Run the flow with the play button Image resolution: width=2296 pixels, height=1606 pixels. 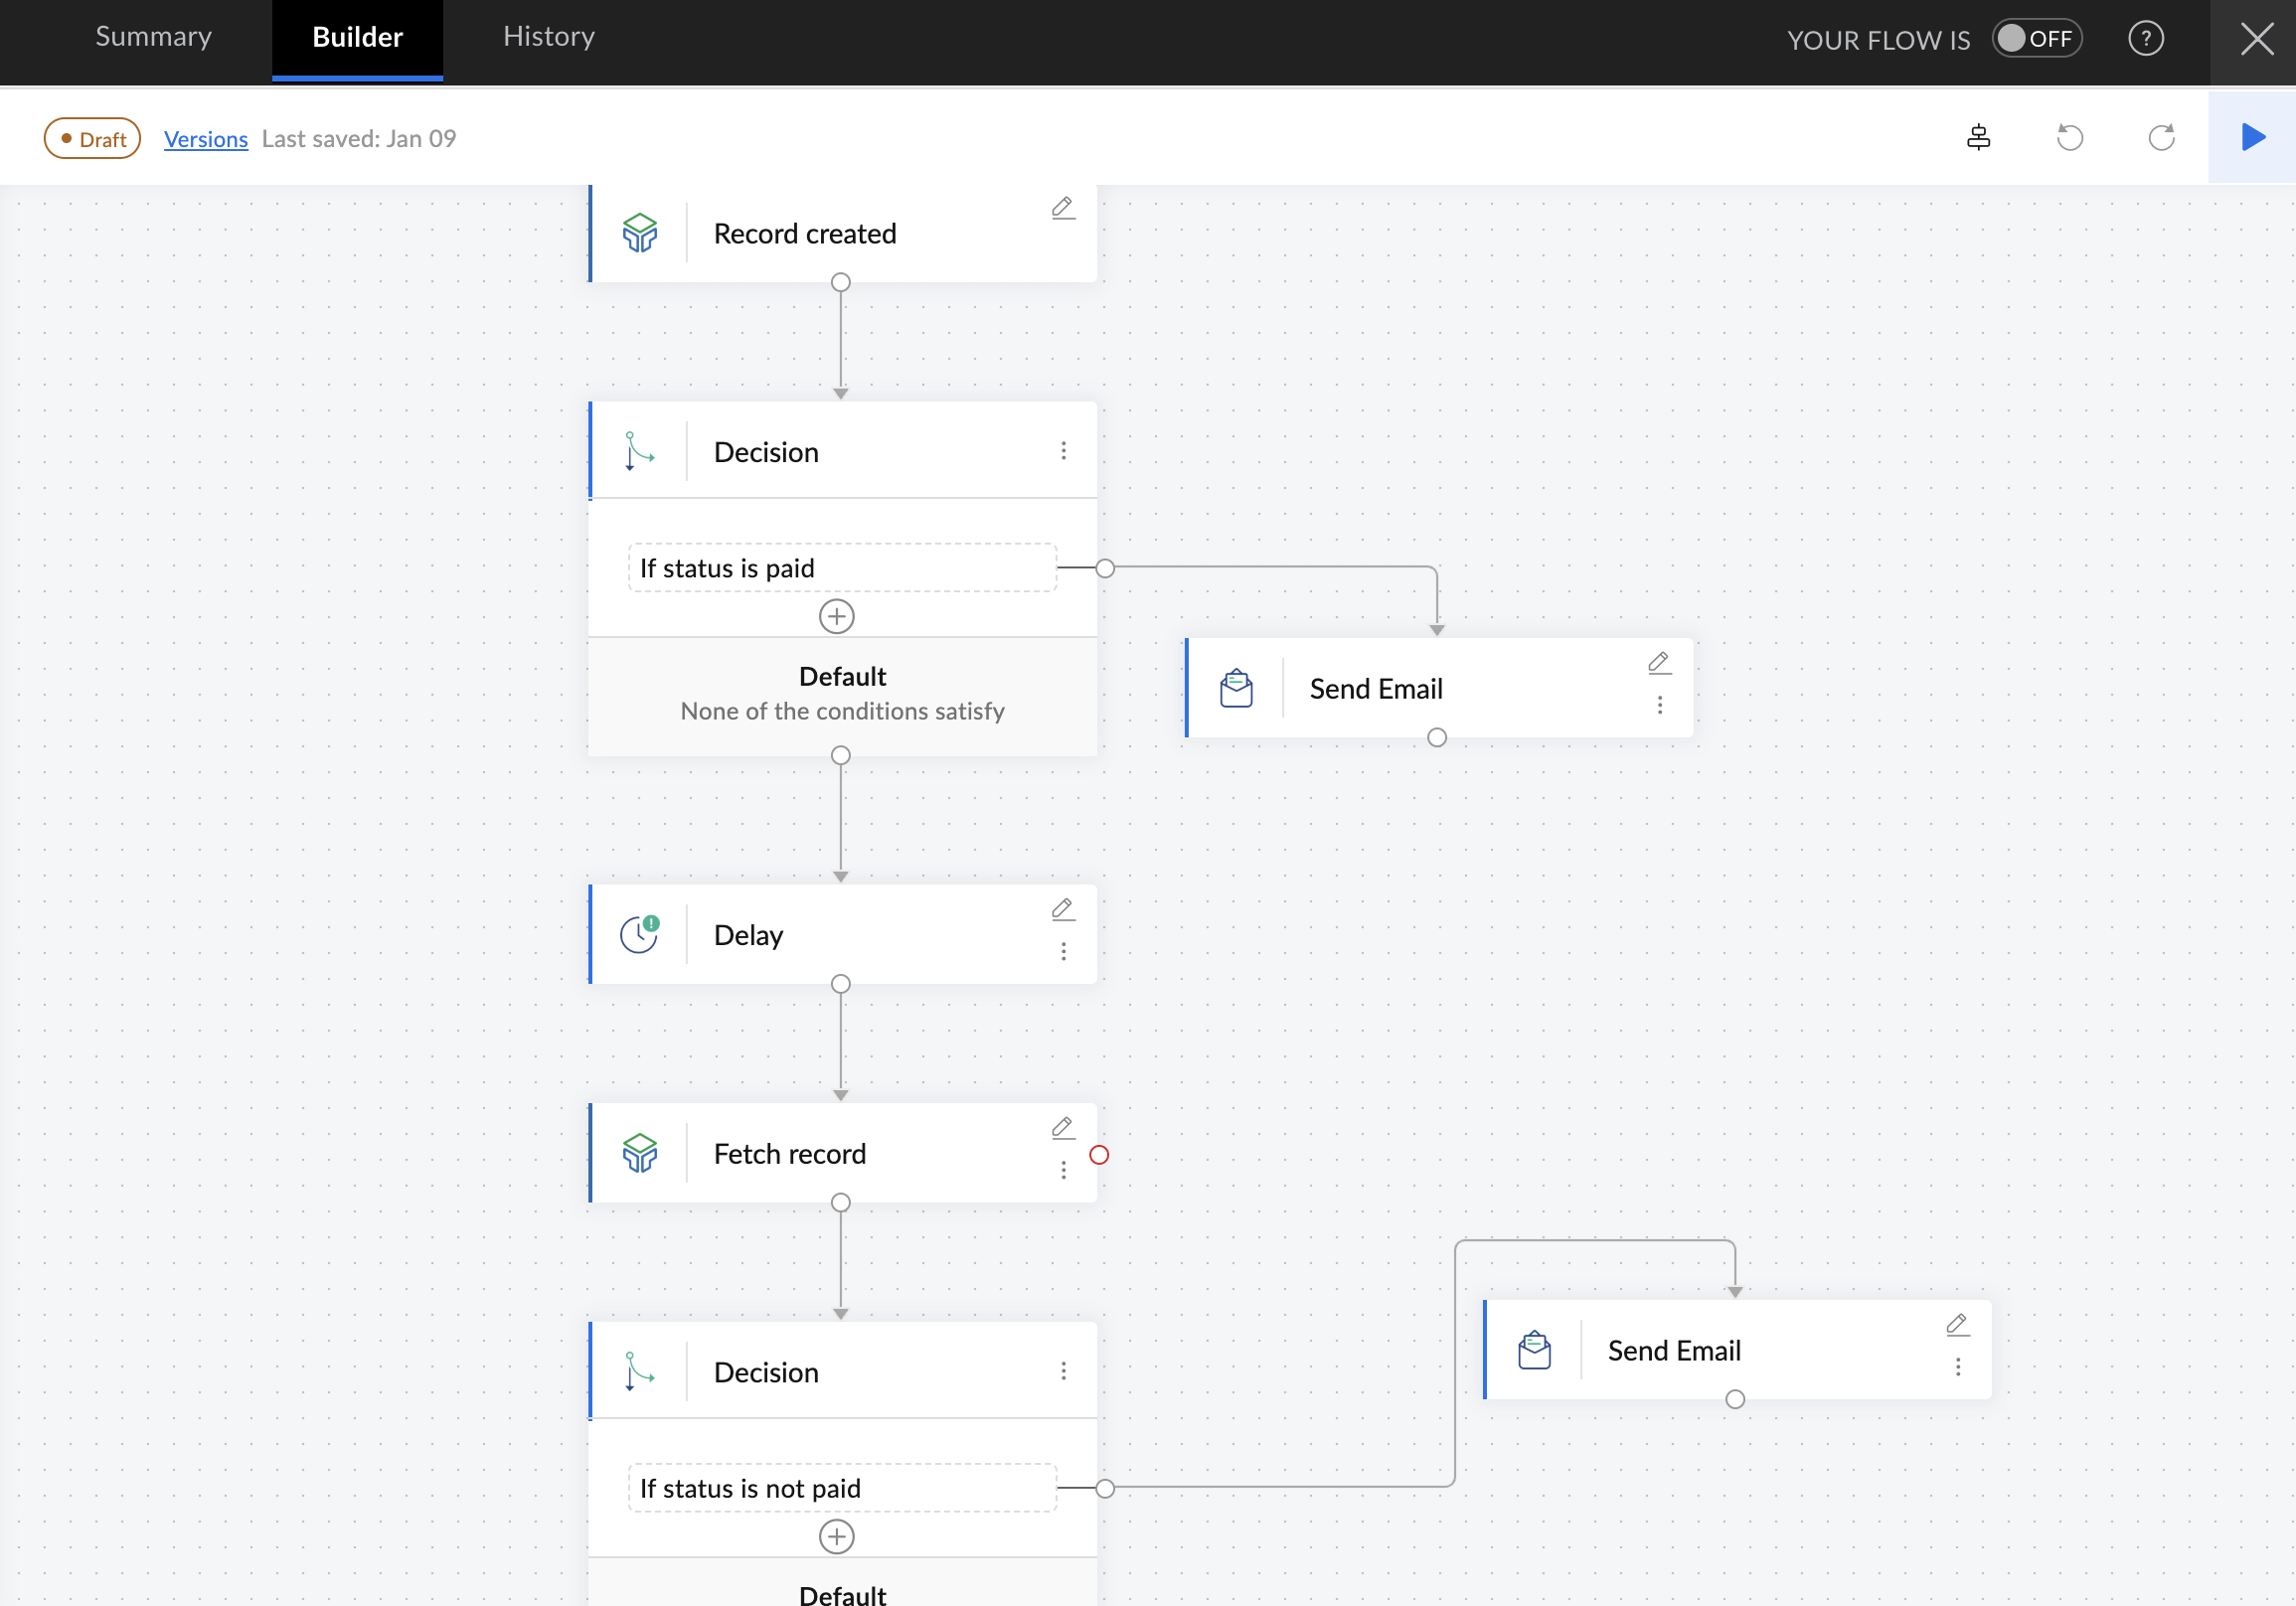[2252, 137]
